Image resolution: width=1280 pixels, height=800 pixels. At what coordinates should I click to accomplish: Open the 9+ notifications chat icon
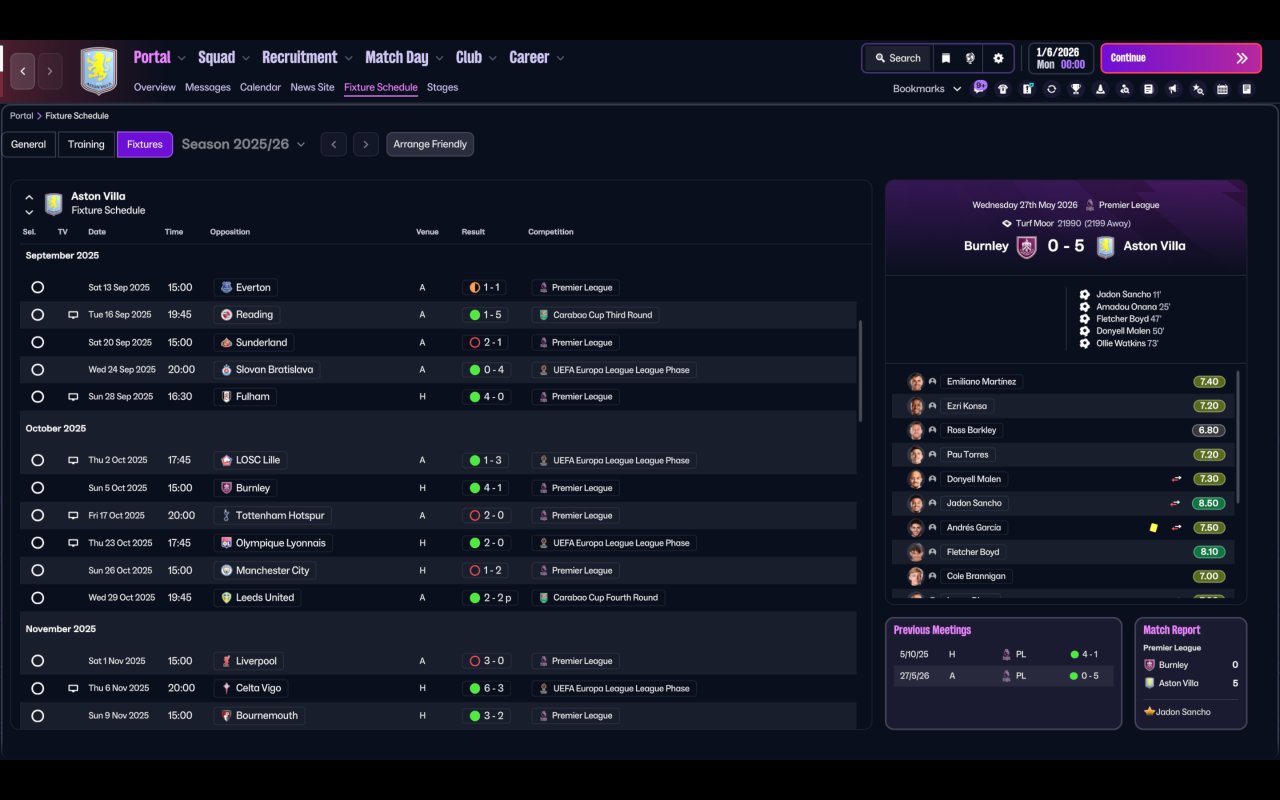tap(980, 87)
